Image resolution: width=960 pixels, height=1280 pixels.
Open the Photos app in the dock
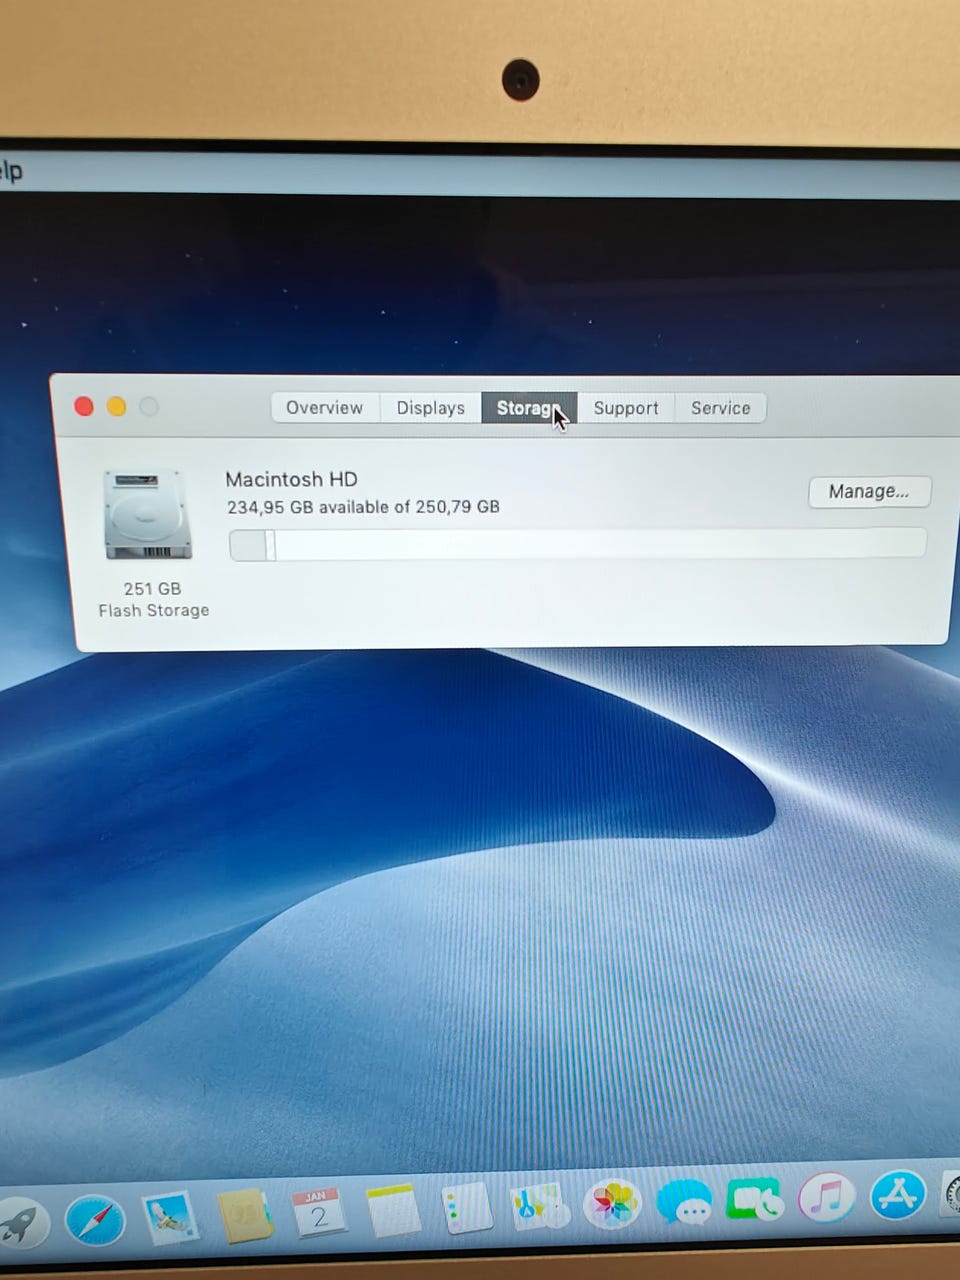point(611,1203)
